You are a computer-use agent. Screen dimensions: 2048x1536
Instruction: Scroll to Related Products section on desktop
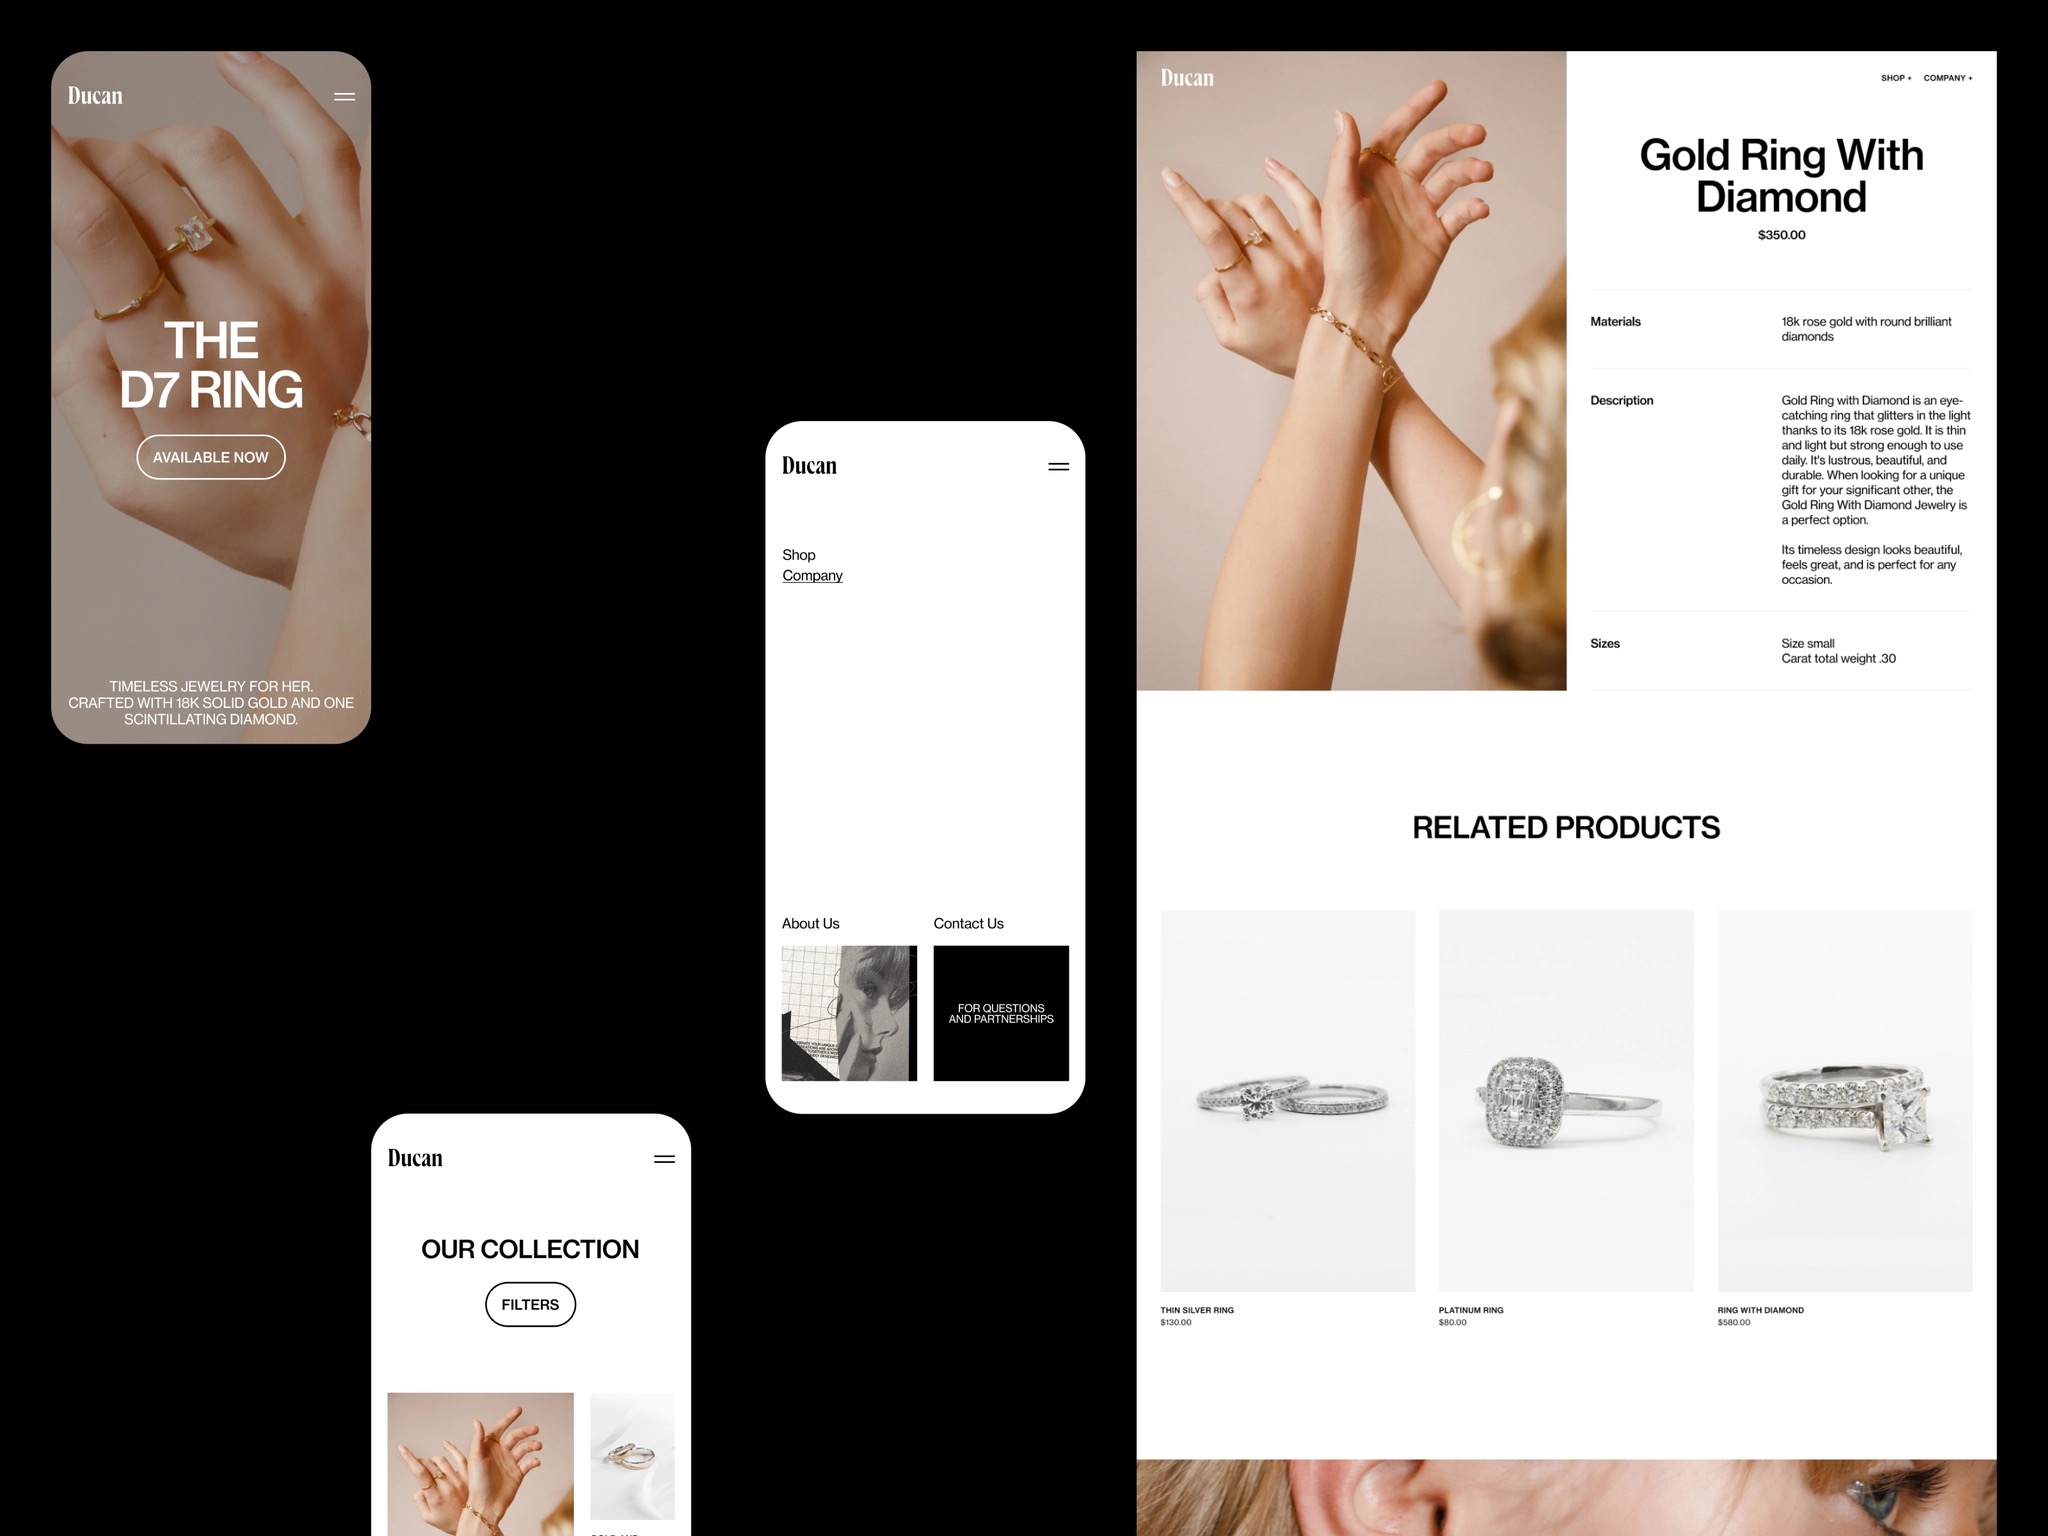(1566, 826)
